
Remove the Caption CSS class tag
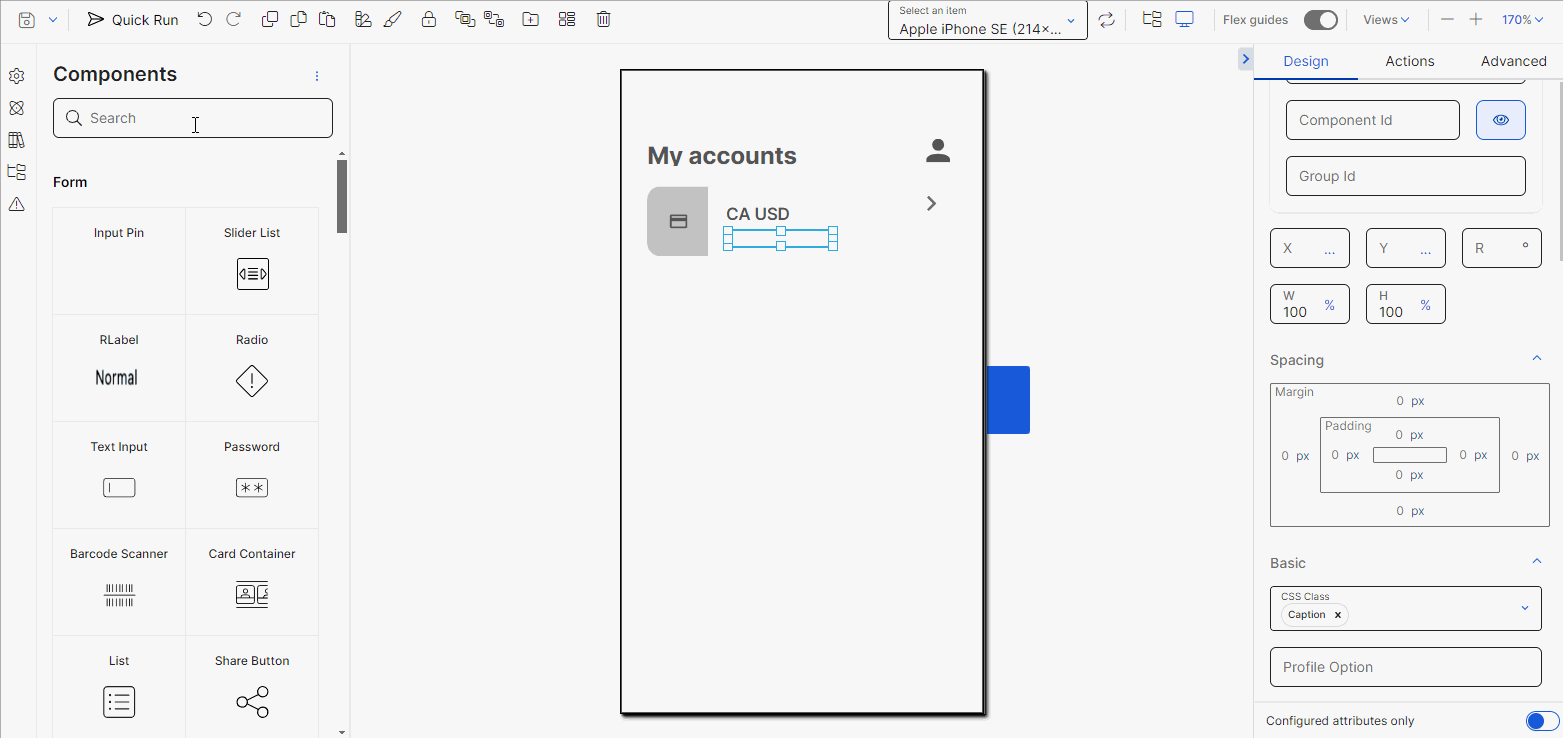click(1337, 614)
